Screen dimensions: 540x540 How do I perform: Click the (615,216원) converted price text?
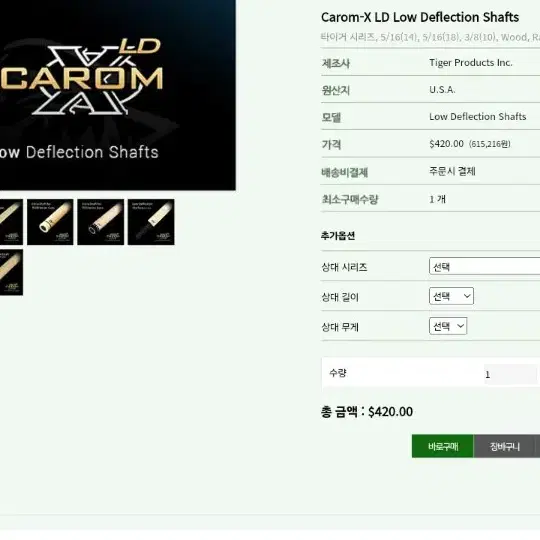(489, 144)
